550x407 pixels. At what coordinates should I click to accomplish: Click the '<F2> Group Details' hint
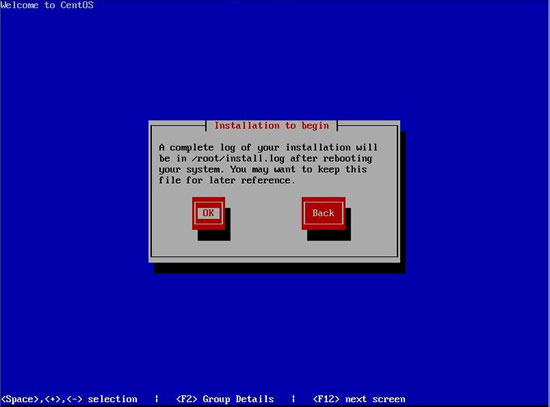pyautogui.click(x=225, y=399)
